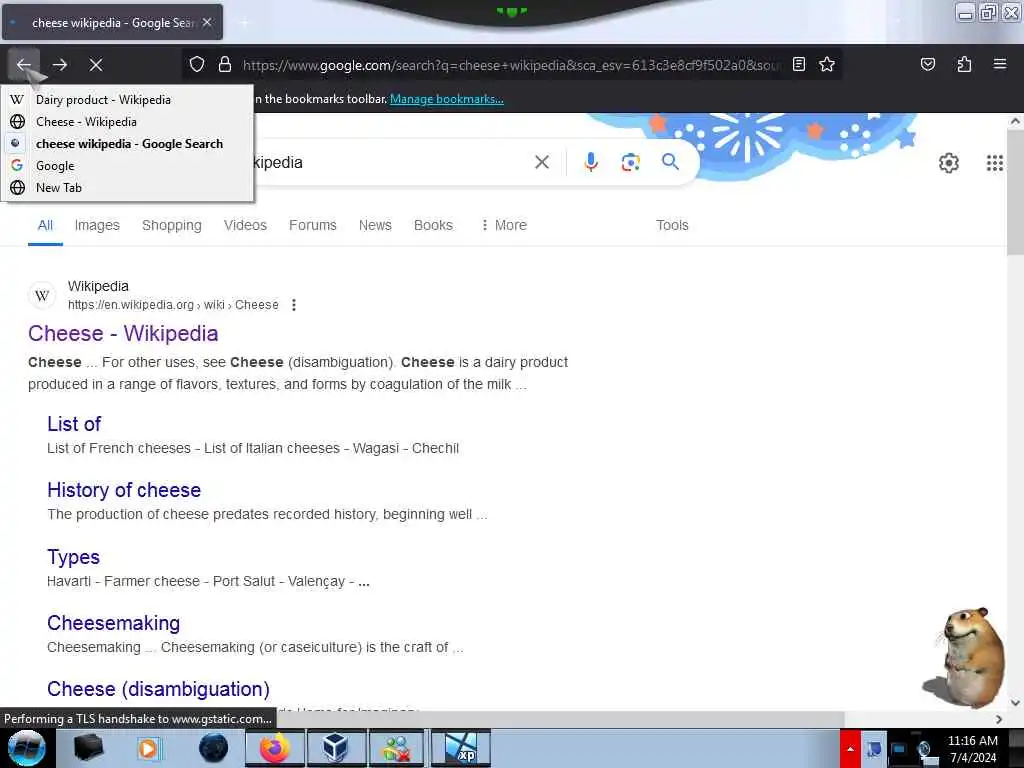Open the tracking protection shield icon

(x=197, y=65)
